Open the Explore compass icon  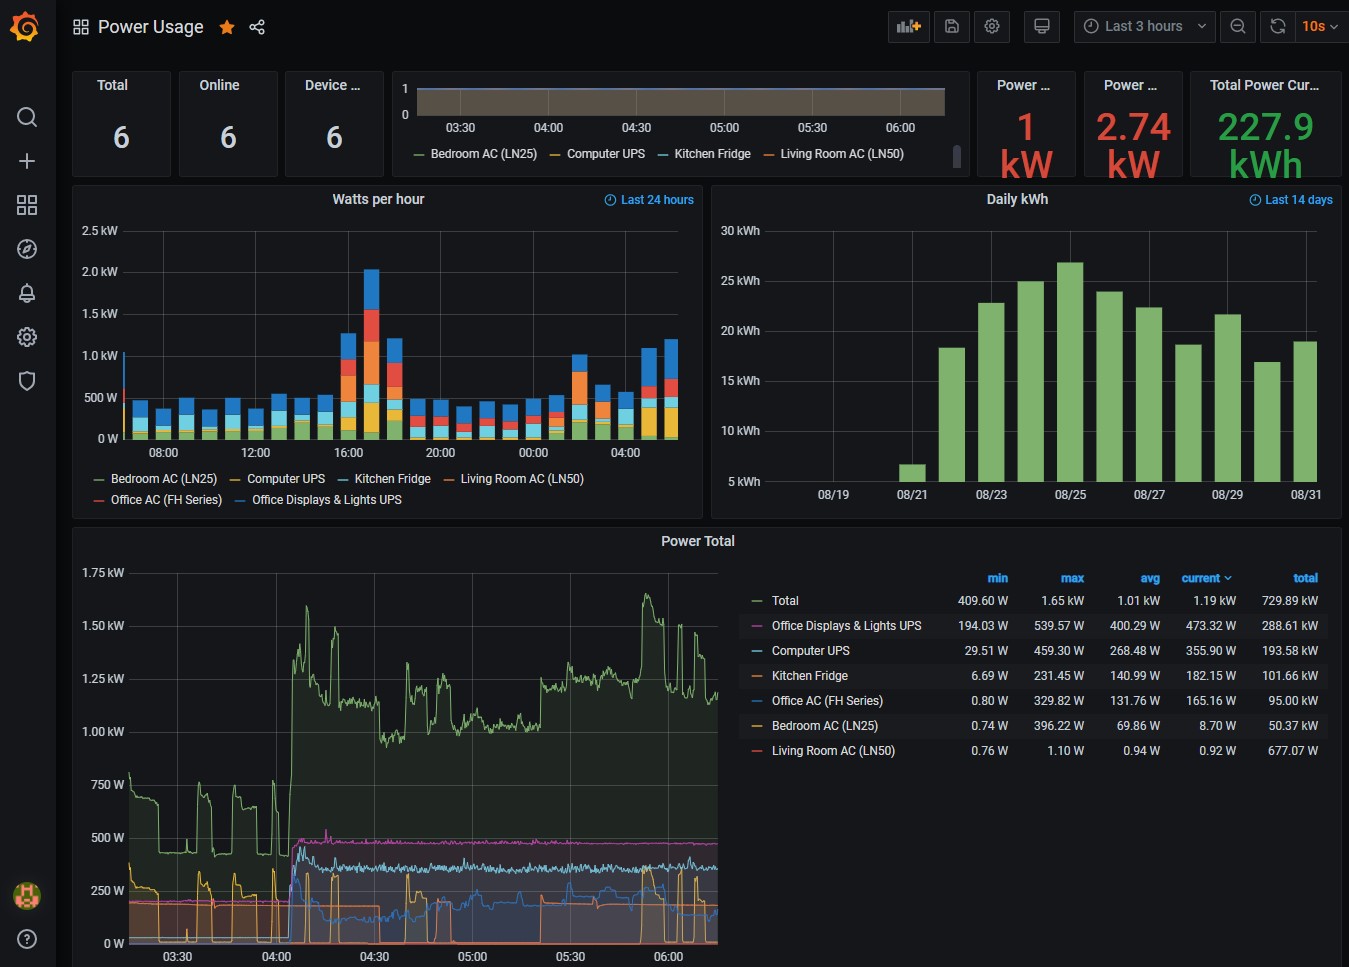coord(27,249)
